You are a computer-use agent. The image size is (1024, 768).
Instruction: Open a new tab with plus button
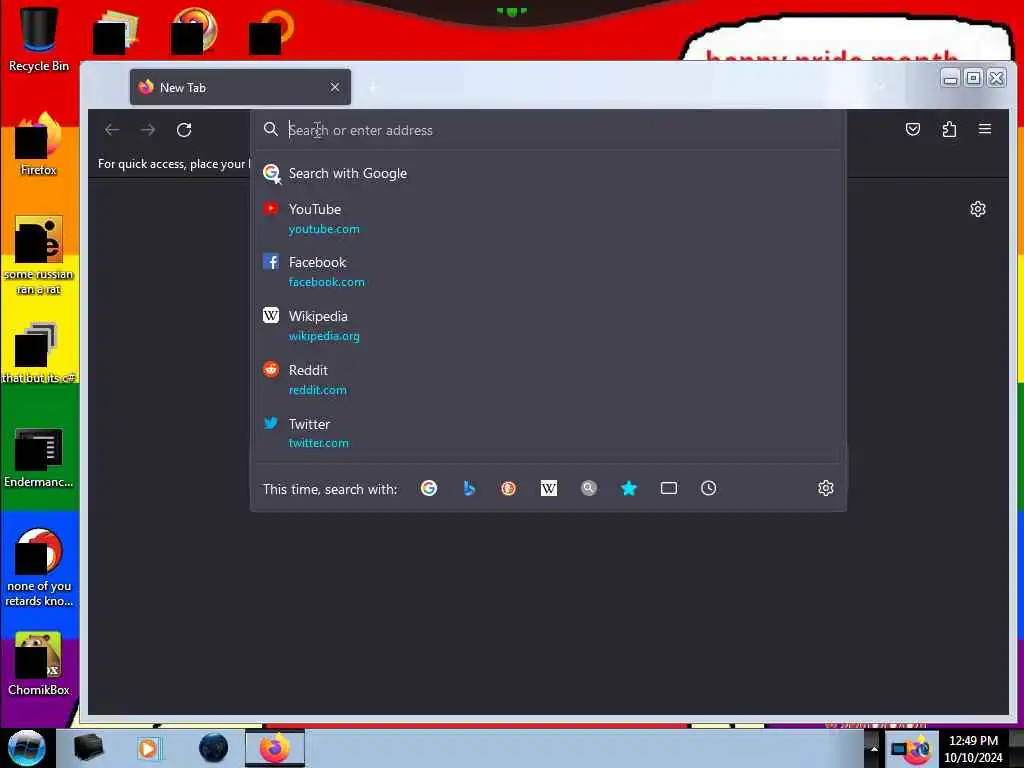point(372,87)
